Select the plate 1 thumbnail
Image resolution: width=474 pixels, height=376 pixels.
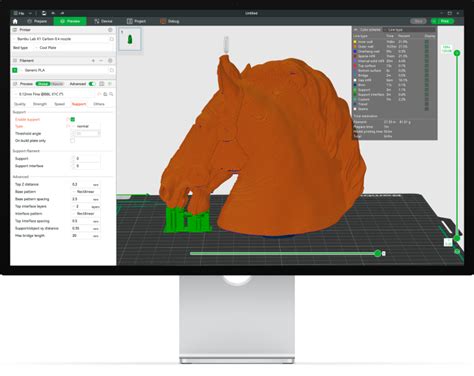coord(130,39)
